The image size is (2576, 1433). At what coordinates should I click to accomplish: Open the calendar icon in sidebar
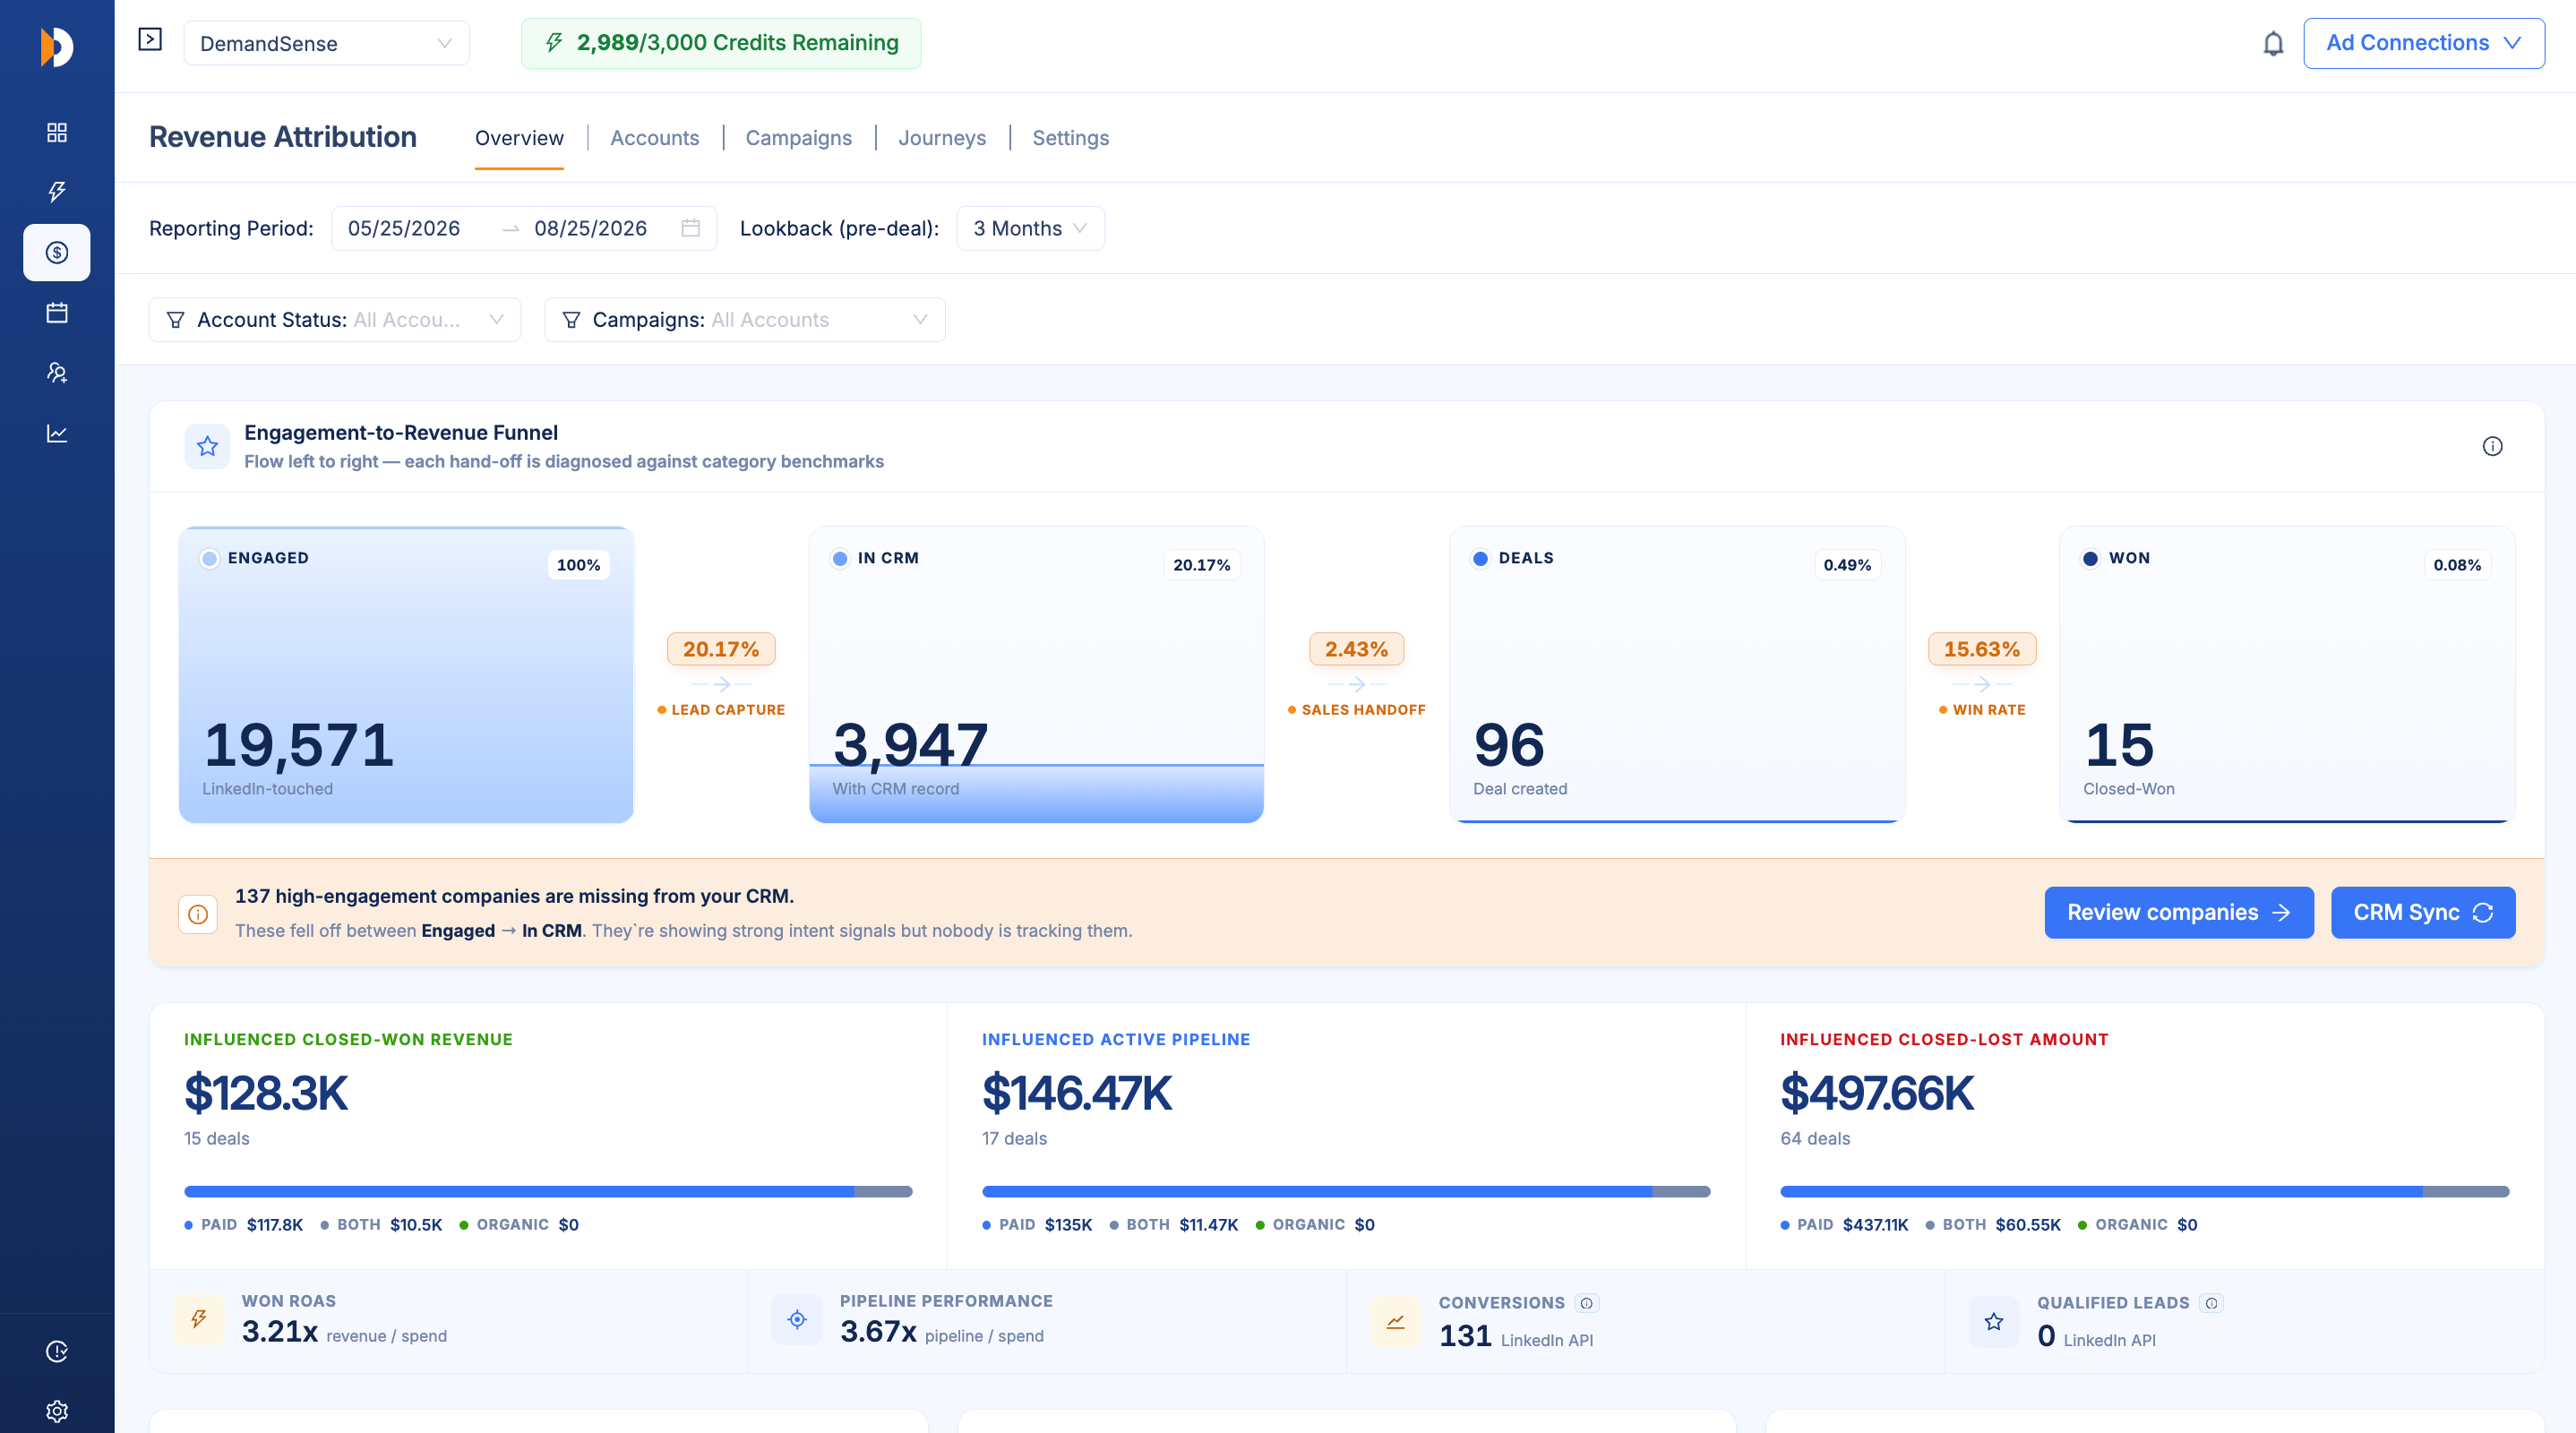pyautogui.click(x=57, y=313)
